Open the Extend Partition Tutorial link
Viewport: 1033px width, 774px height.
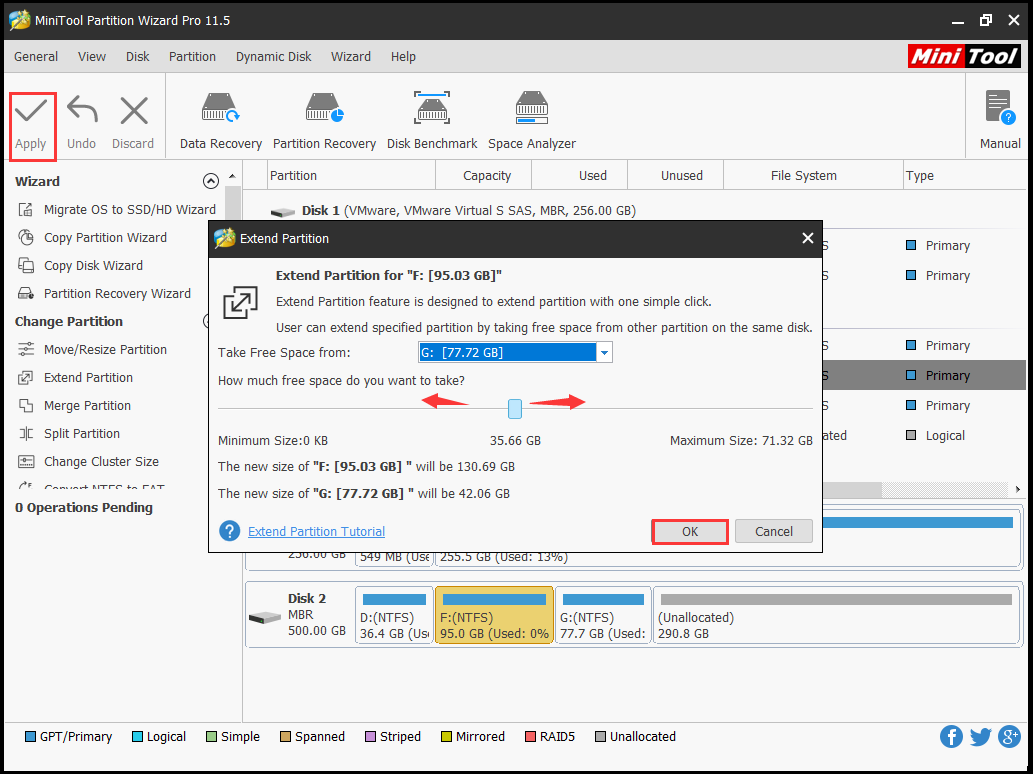pyautogui.click(x=316, y=532)
